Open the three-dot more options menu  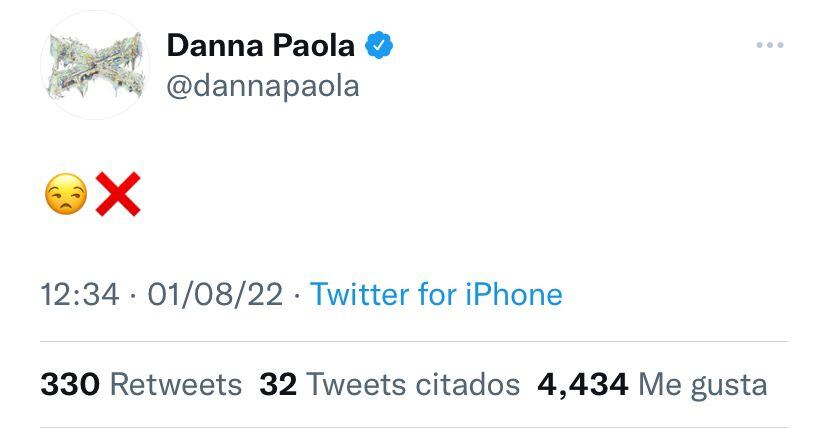coord(769,46)
